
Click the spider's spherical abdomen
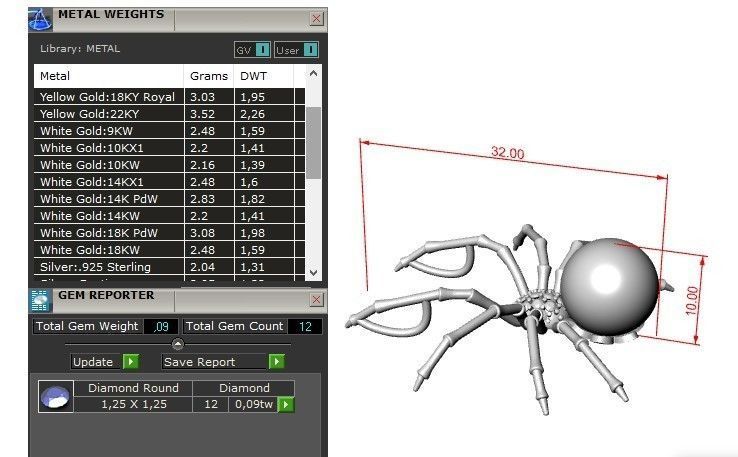(x=609, y=289)
